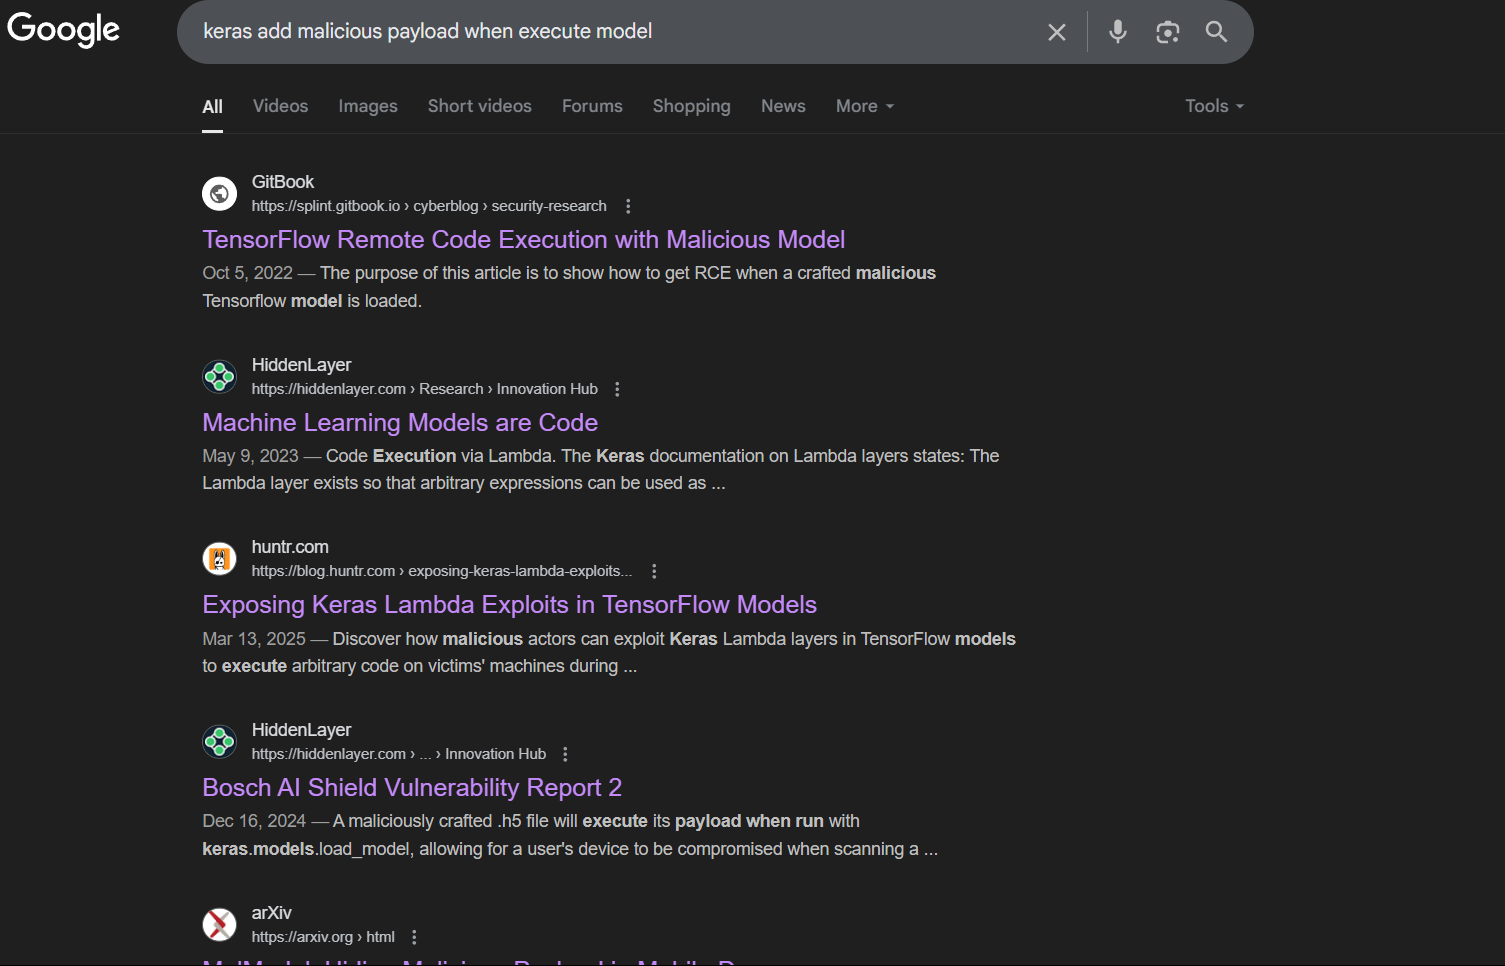Image resolution: width=1505 pixels, height=966 pixels.
Task: Open options menu for the GitBook result
Action: coord(628,206)
